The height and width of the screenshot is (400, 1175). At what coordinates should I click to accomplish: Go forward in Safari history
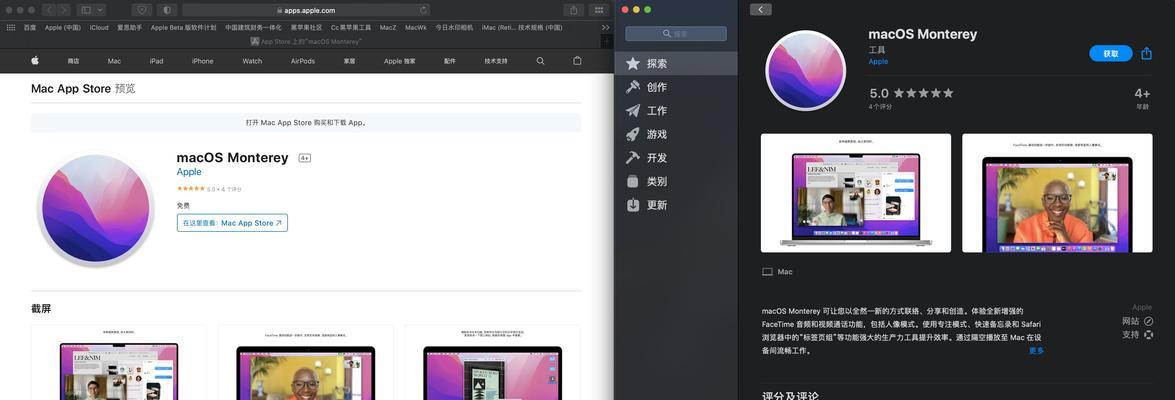[64, 10]
